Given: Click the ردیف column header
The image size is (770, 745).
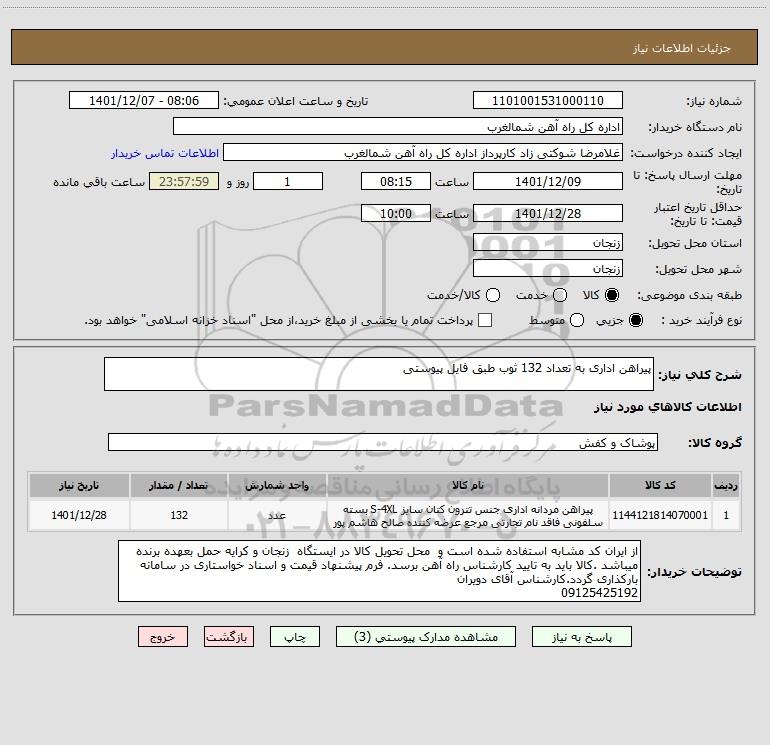Looking at the screenshot, I should (x=726, y=485).
